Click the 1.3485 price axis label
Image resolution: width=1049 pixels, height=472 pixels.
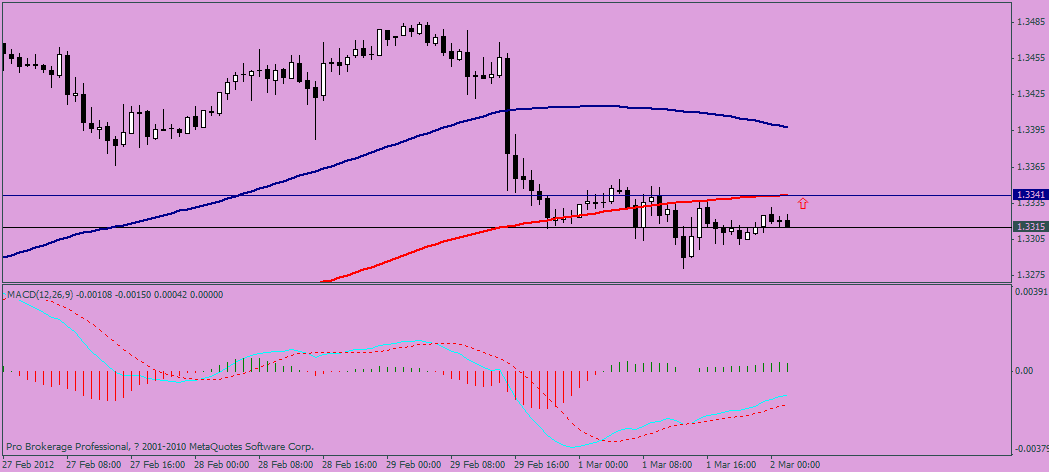tap(1030, 21)
